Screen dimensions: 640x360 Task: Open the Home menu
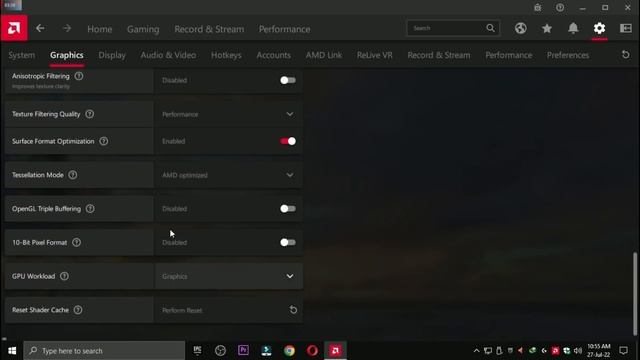[100, 29]
